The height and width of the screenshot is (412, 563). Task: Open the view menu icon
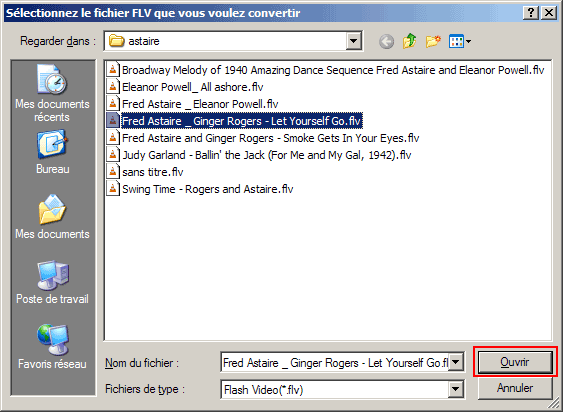pos(460,41)
